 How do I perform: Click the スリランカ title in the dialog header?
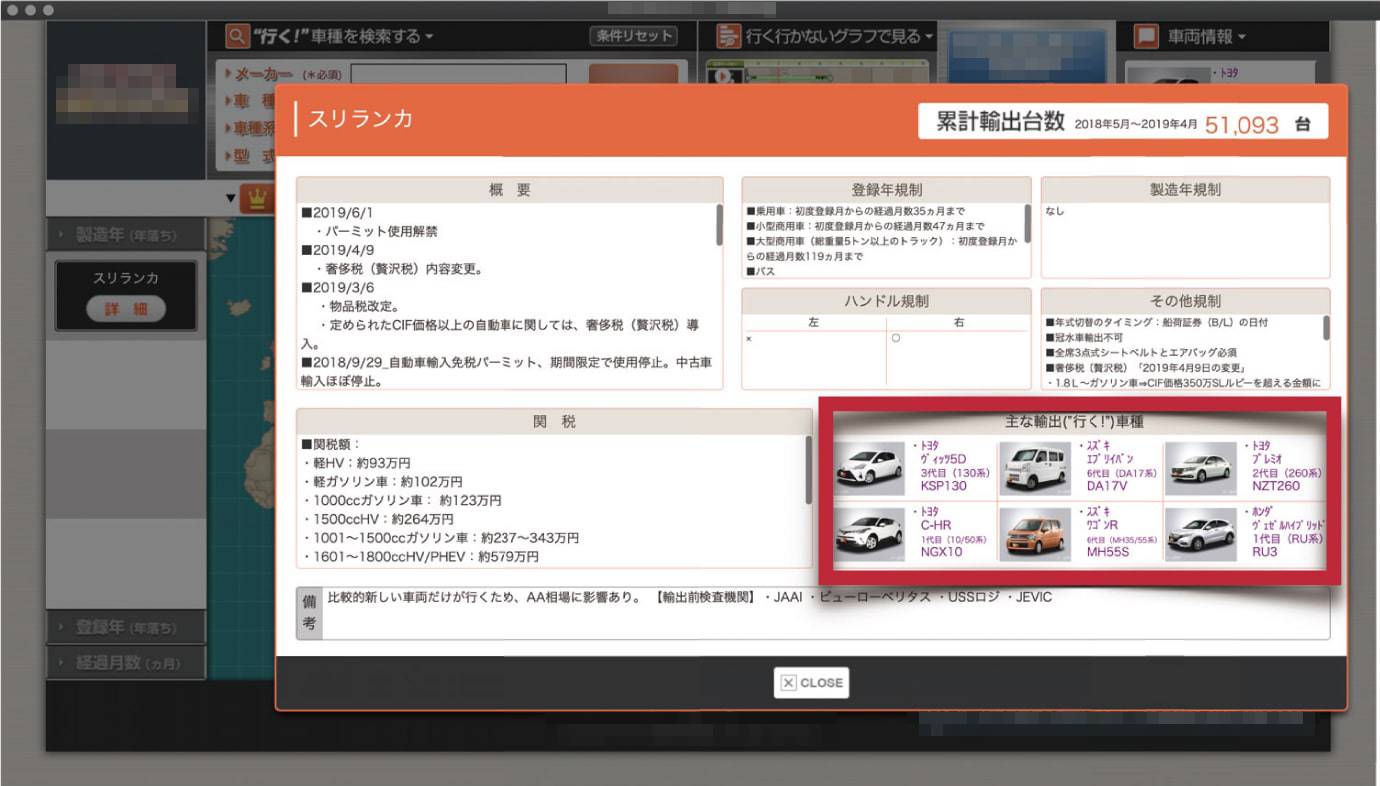(x=360, y=119)
